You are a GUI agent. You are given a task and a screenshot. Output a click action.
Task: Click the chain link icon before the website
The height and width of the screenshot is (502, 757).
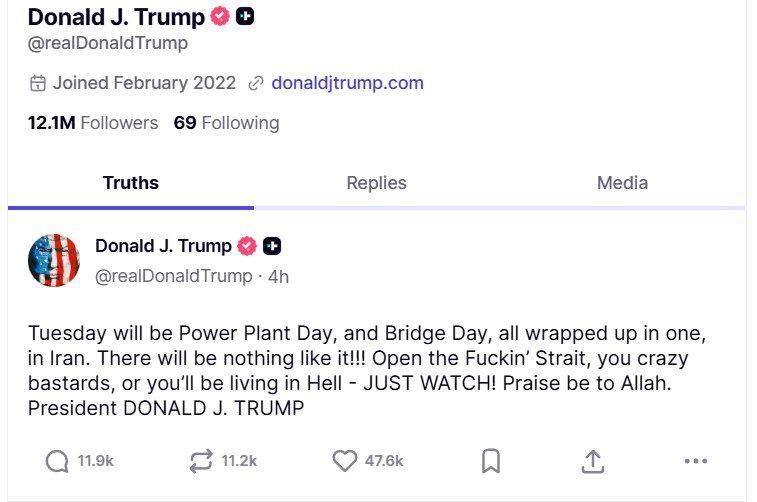(x=256, y=83)
